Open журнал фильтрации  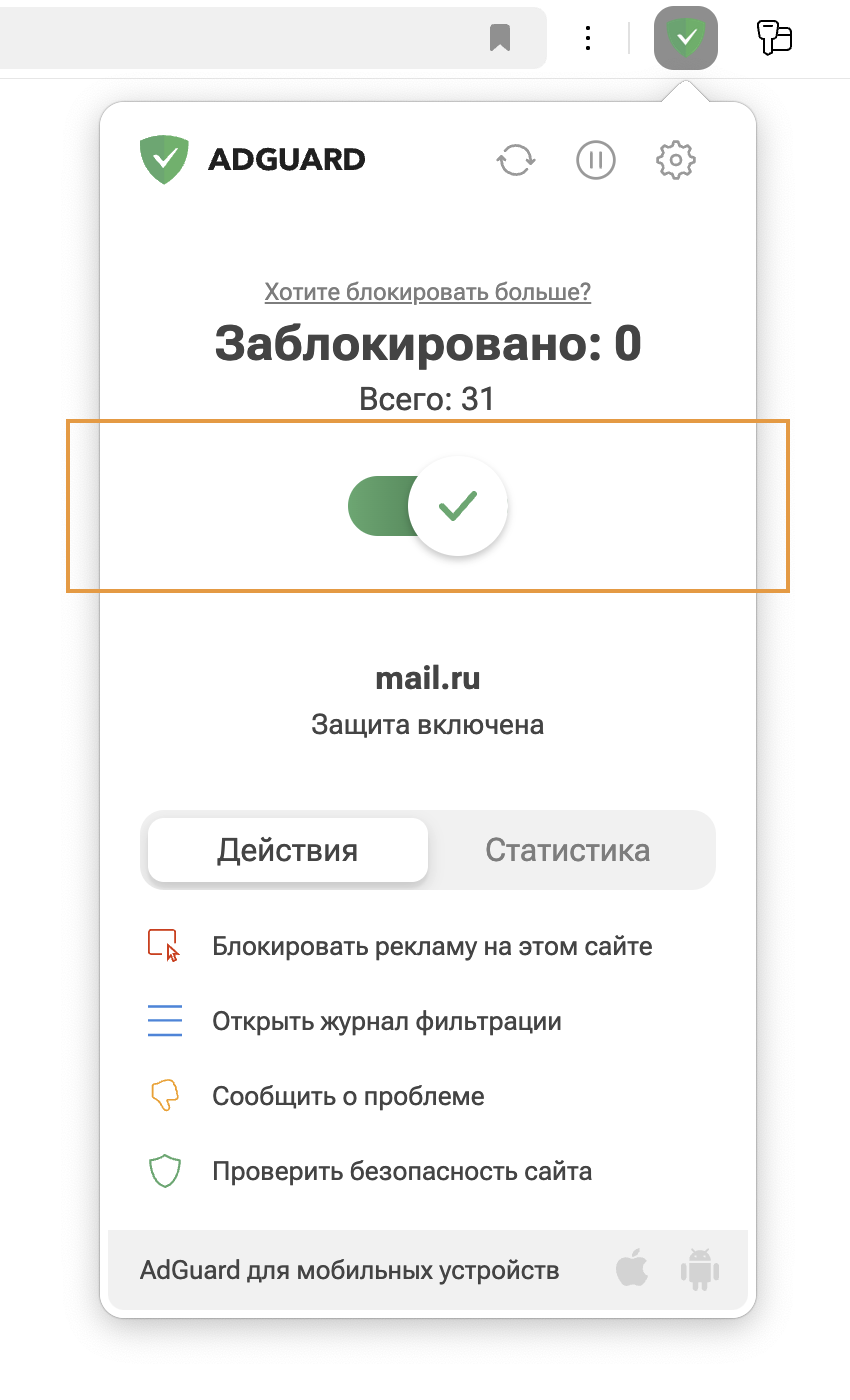(386, 1022)
